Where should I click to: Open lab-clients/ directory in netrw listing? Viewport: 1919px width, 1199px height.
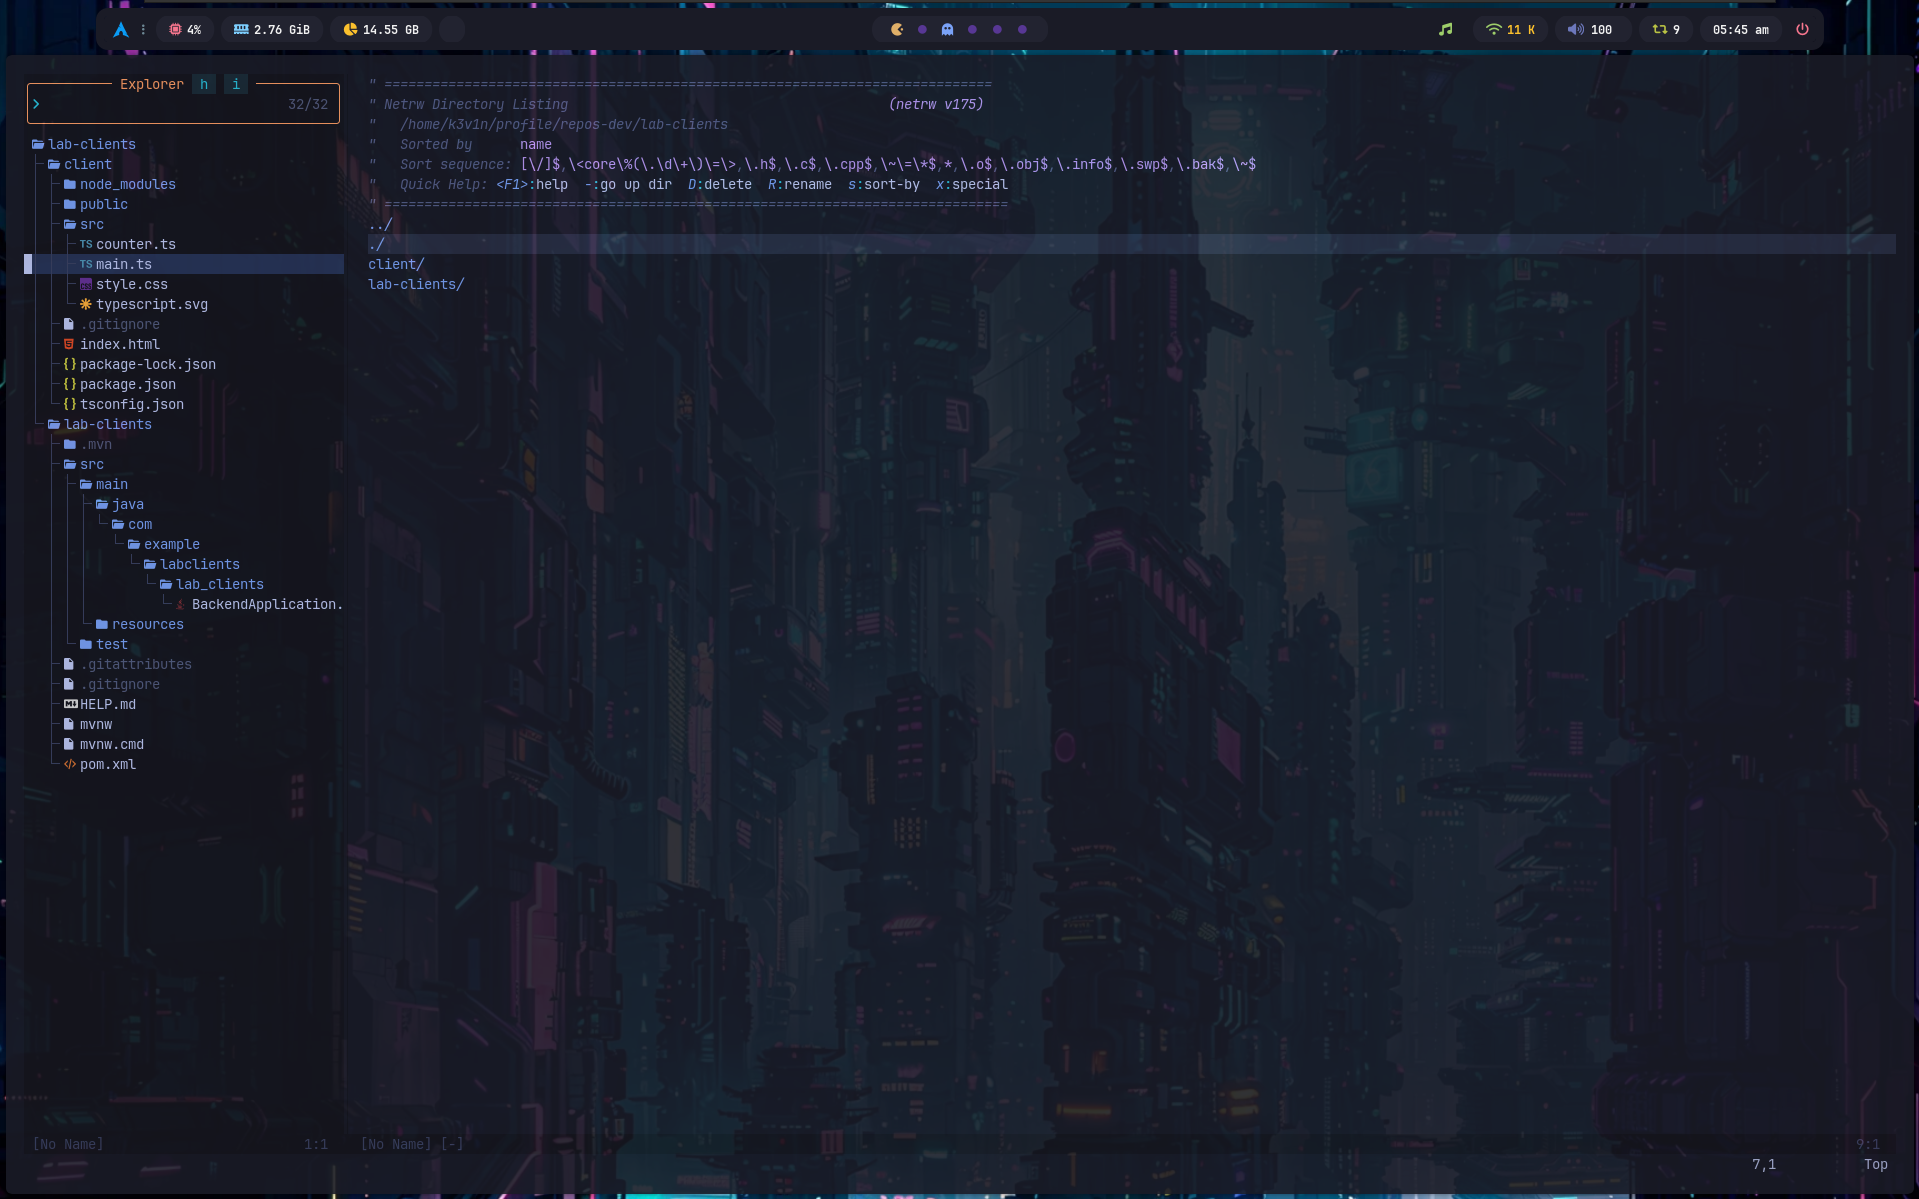[x=416, y=285]
